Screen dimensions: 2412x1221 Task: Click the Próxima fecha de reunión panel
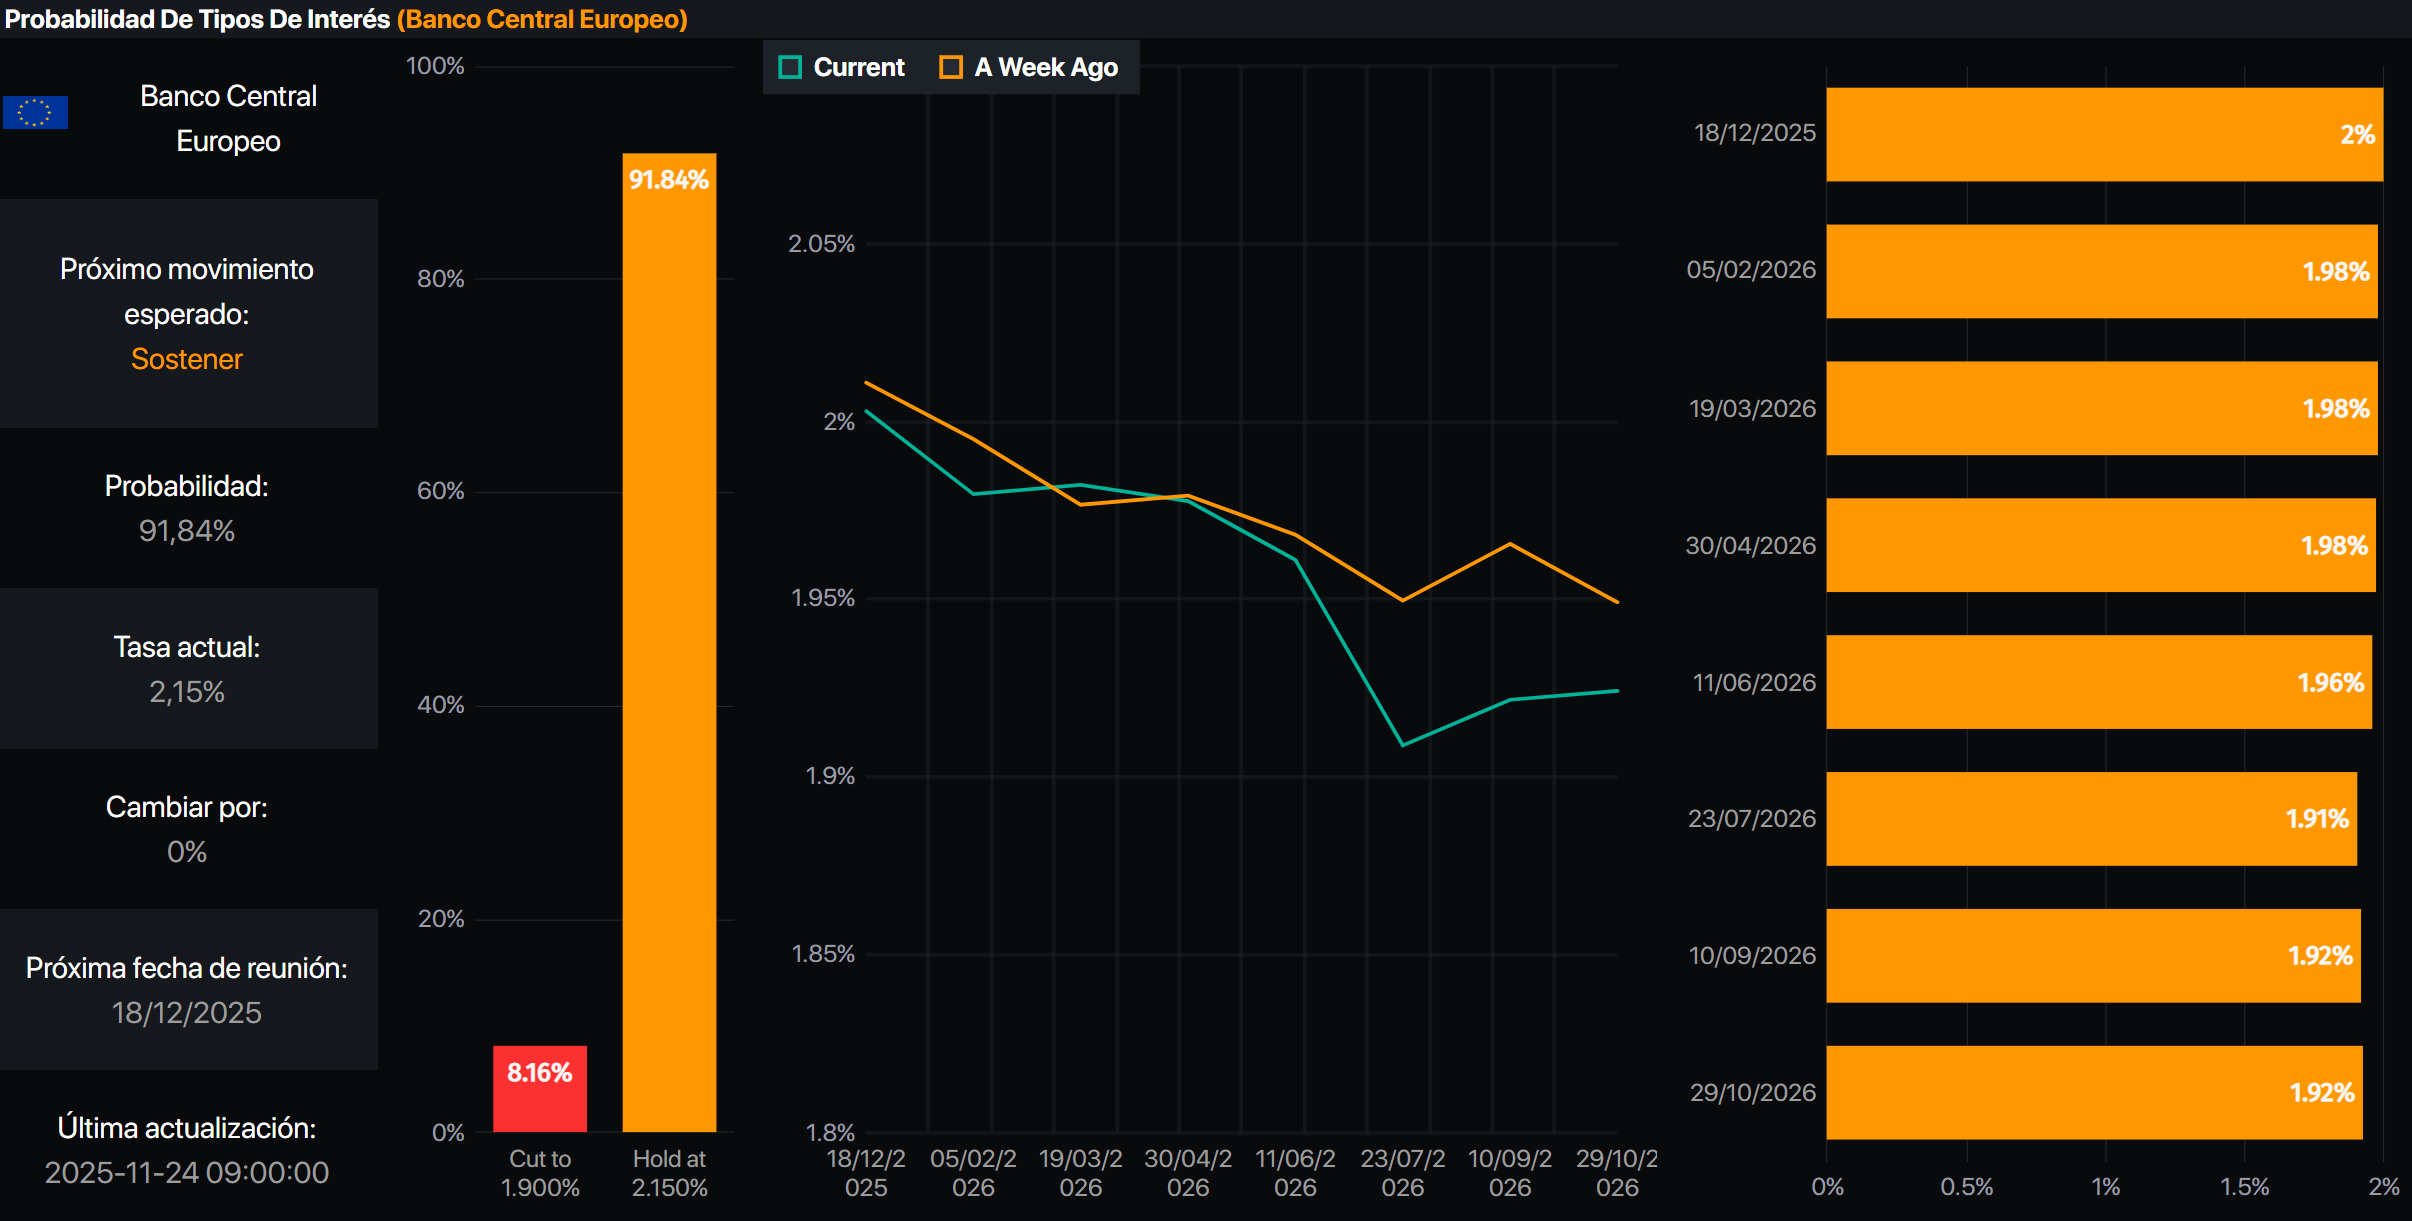point(187,989)
